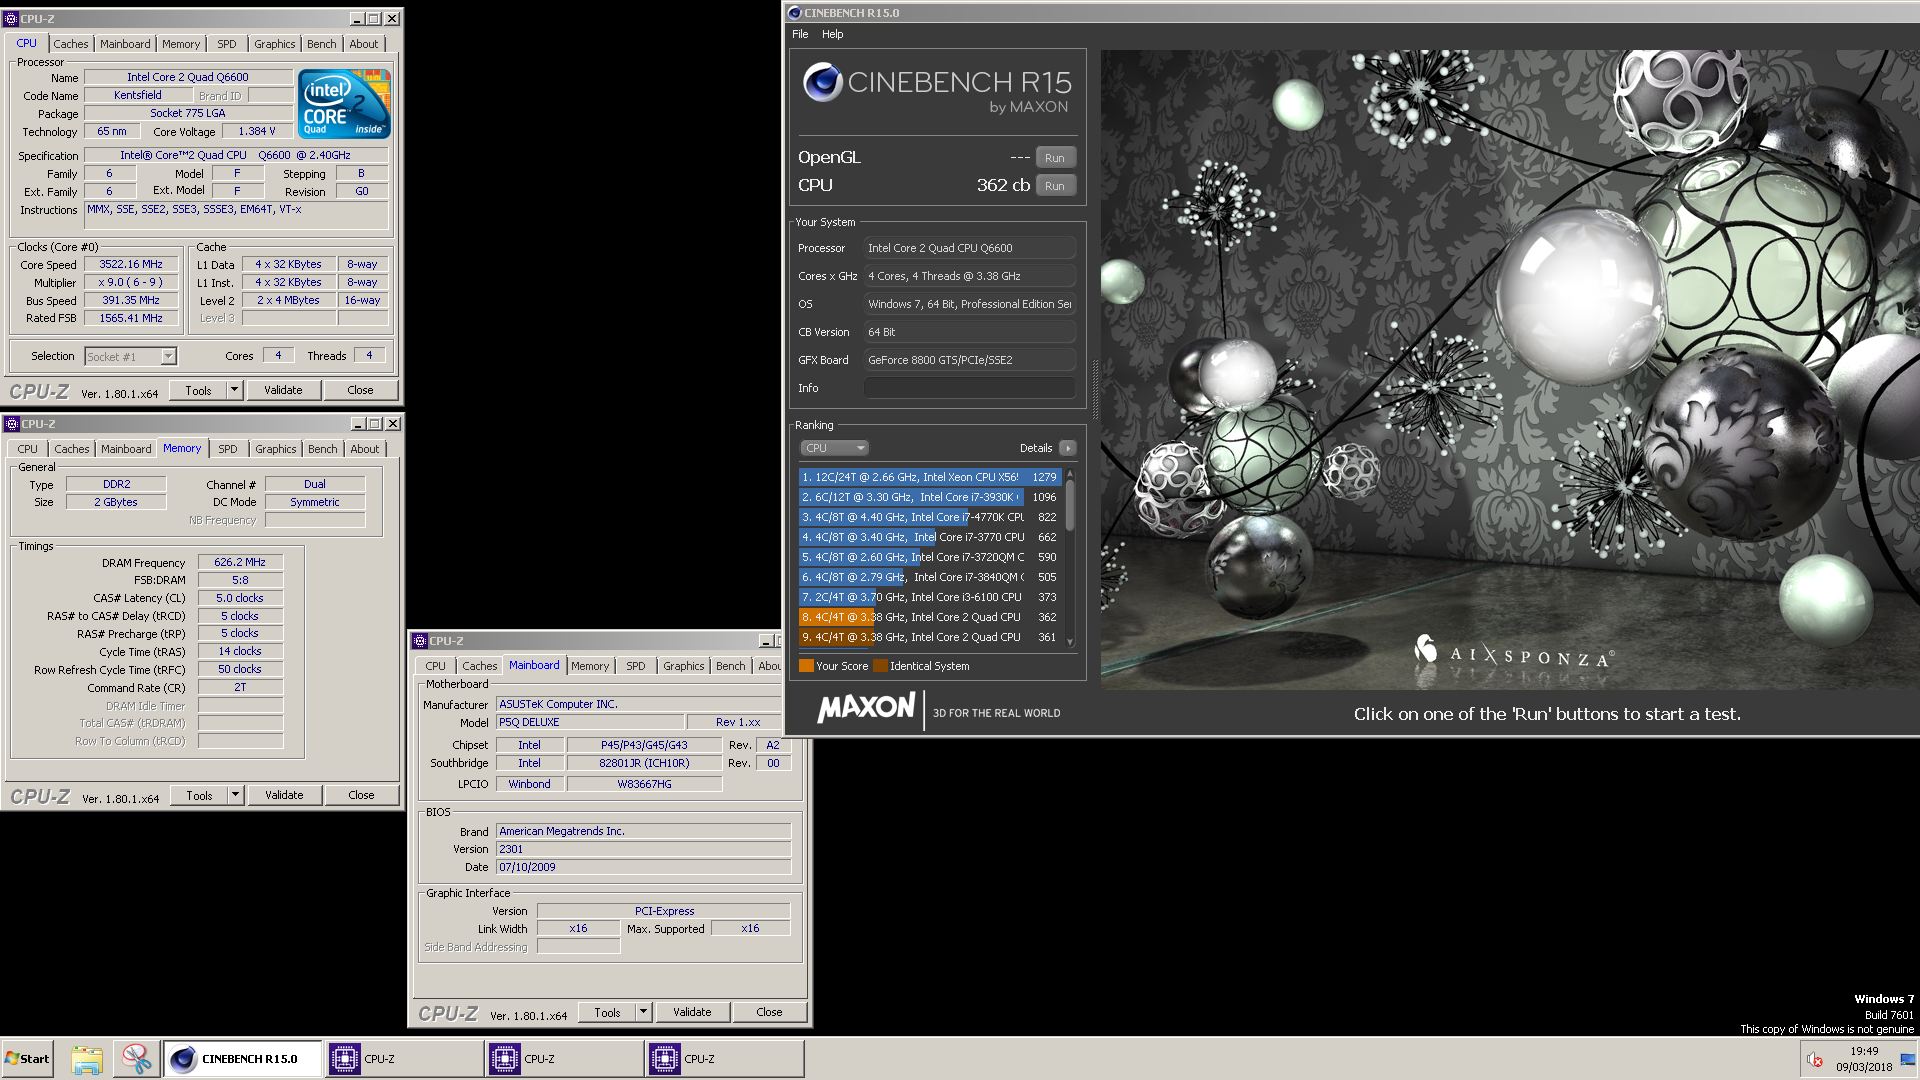
Task: Click CPU-Z title bar icon in CPU window
Action: 12,18
